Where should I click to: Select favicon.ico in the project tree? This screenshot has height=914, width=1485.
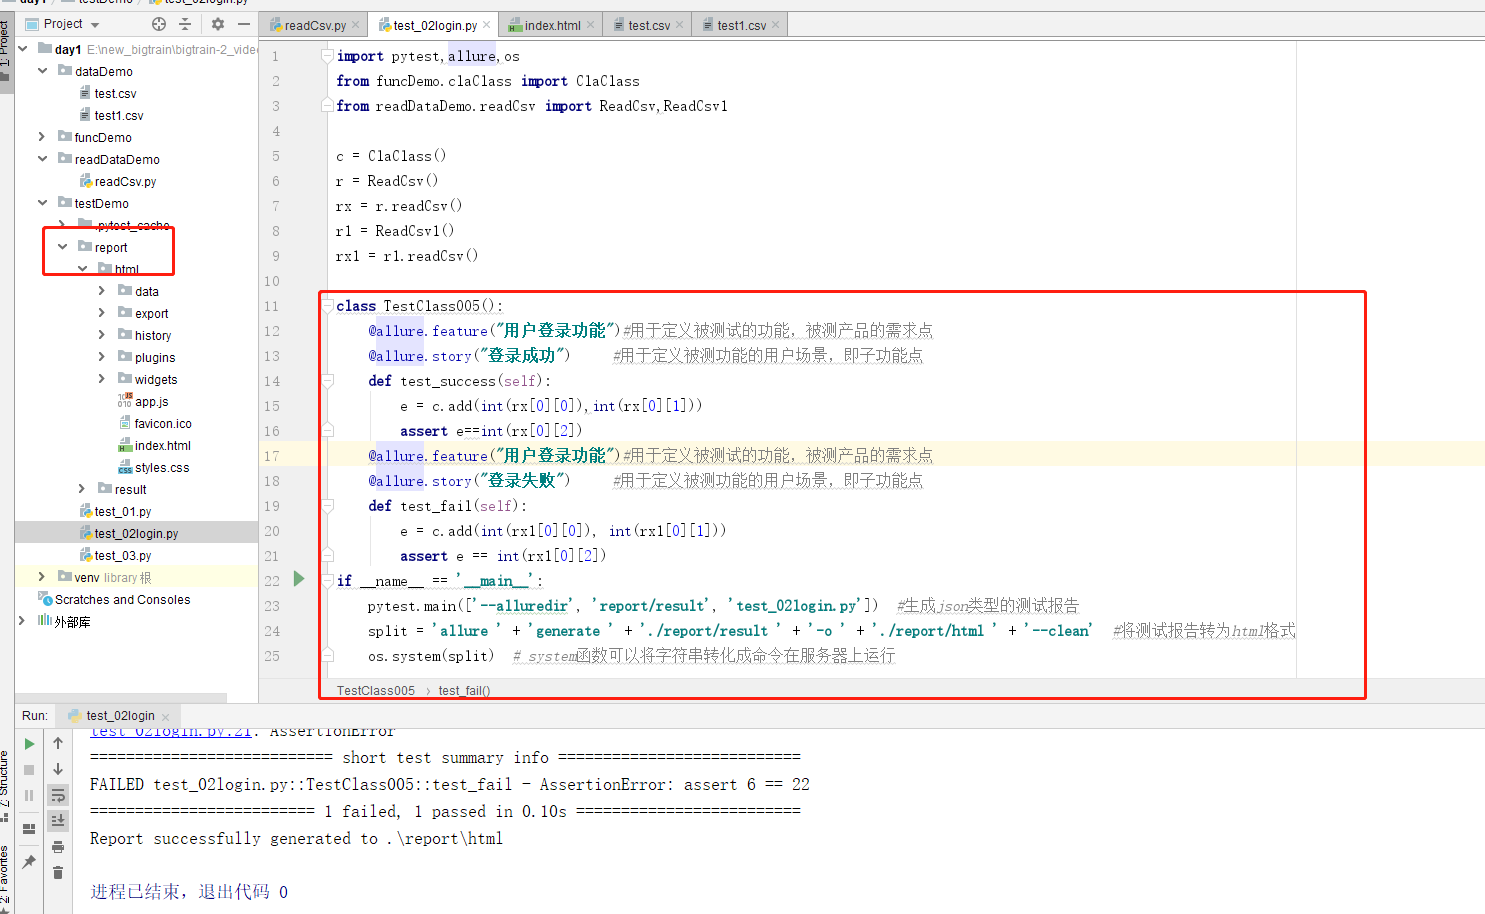tap(163, 423)
